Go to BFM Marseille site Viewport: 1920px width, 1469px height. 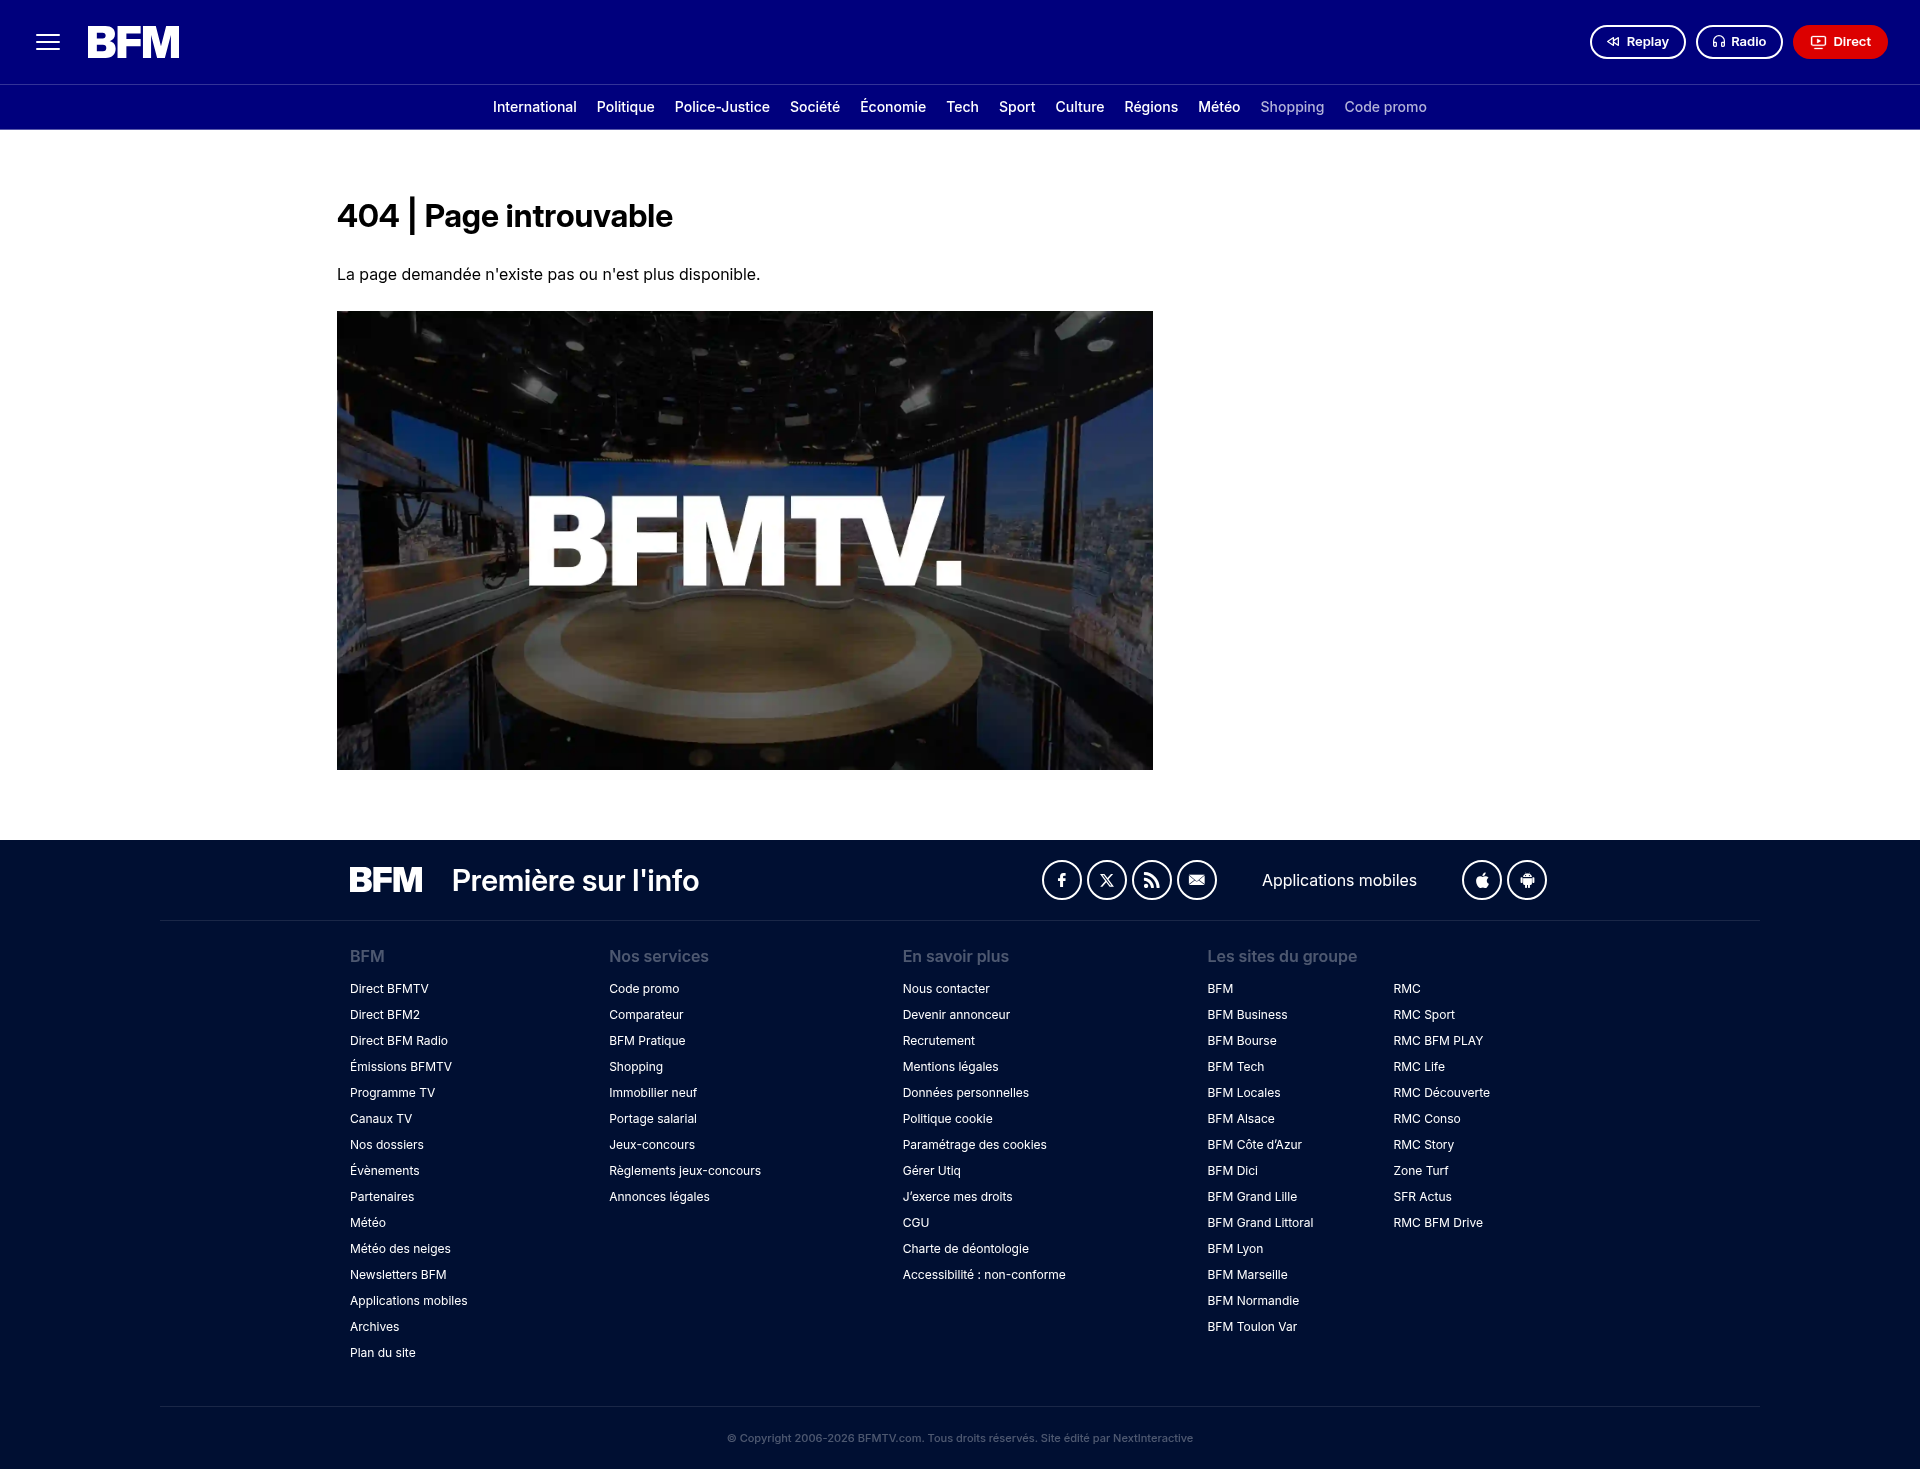tap(1247, 1275)
